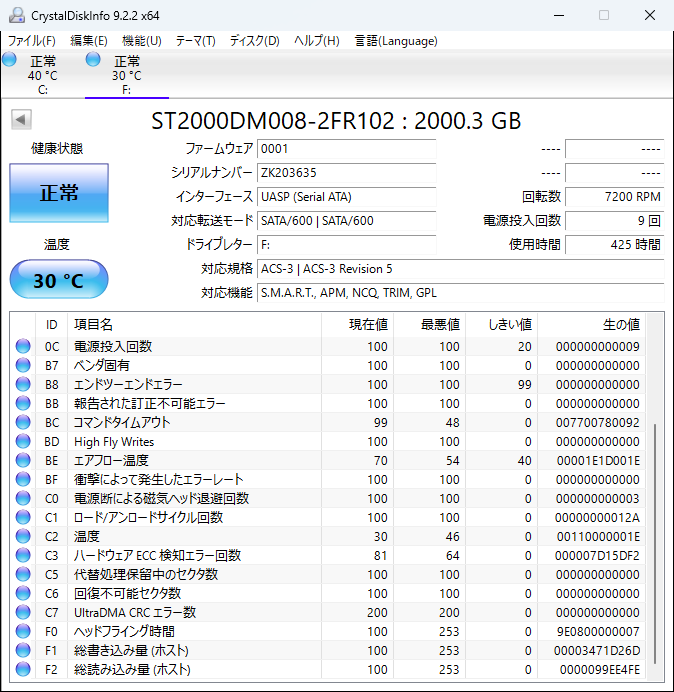Open the ファイル(F) menu

click(x=32, y=41)
